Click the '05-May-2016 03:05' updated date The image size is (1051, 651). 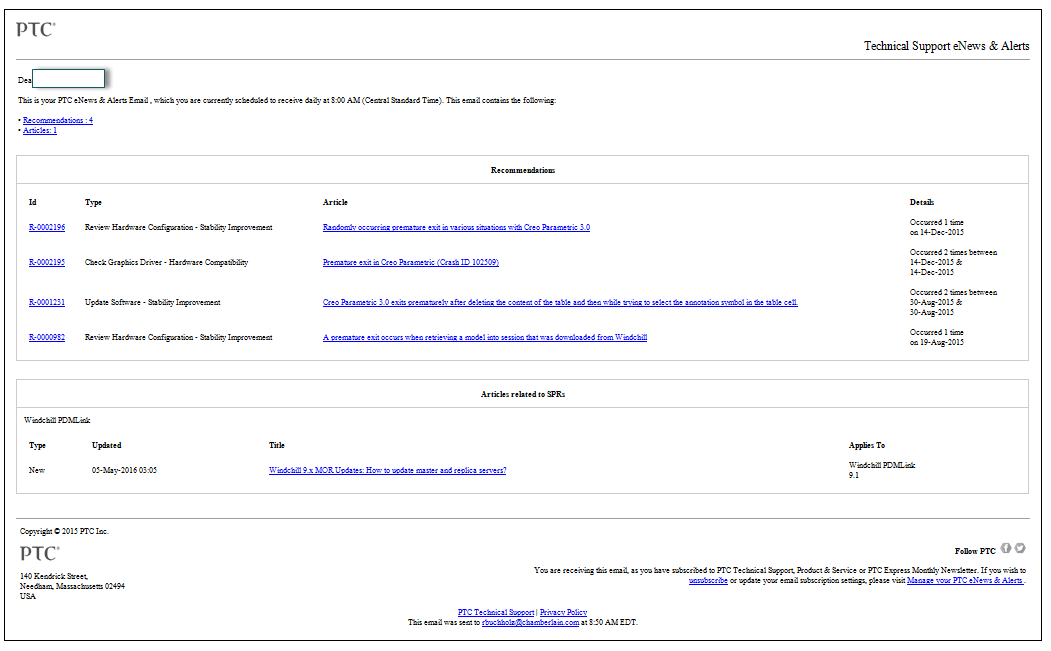click(x=124, y=470)
